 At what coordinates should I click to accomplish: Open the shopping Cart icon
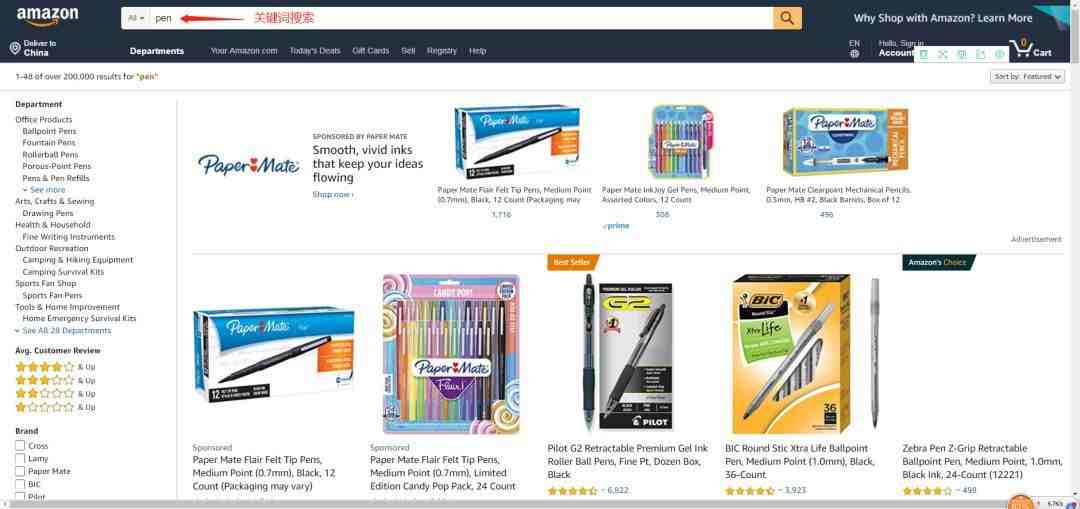coord(1030,49)
